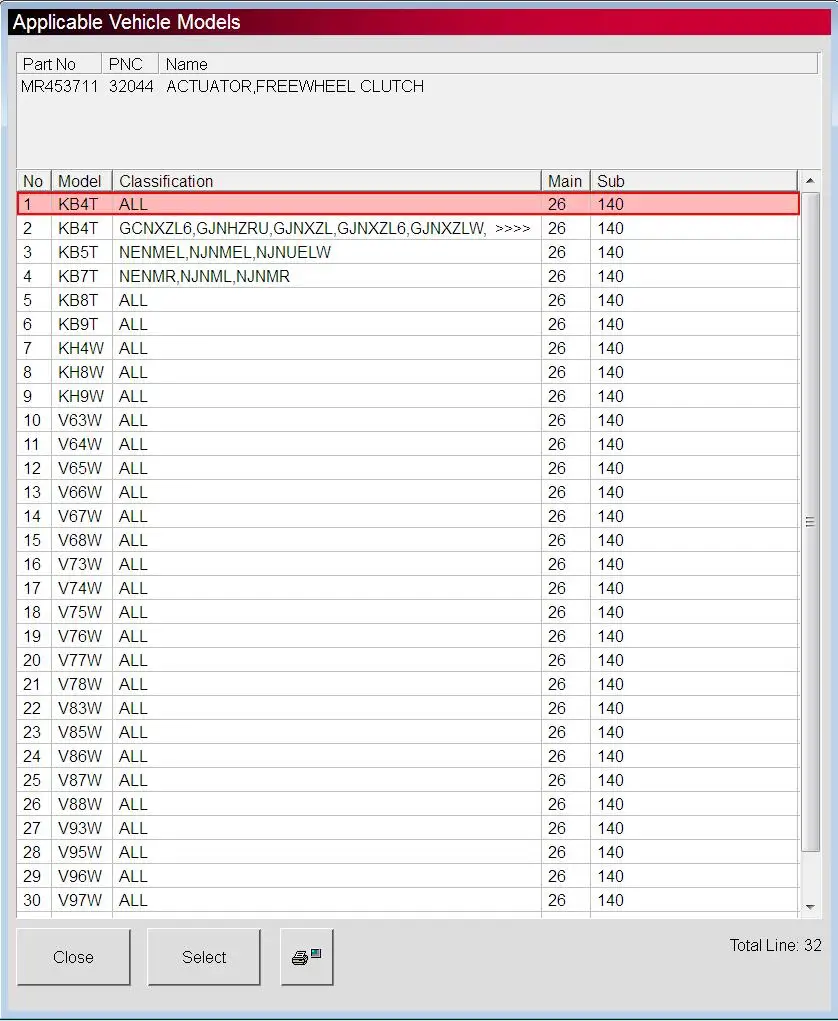Click the Name header in part info
838x1021 pixels.
point(488,64)
